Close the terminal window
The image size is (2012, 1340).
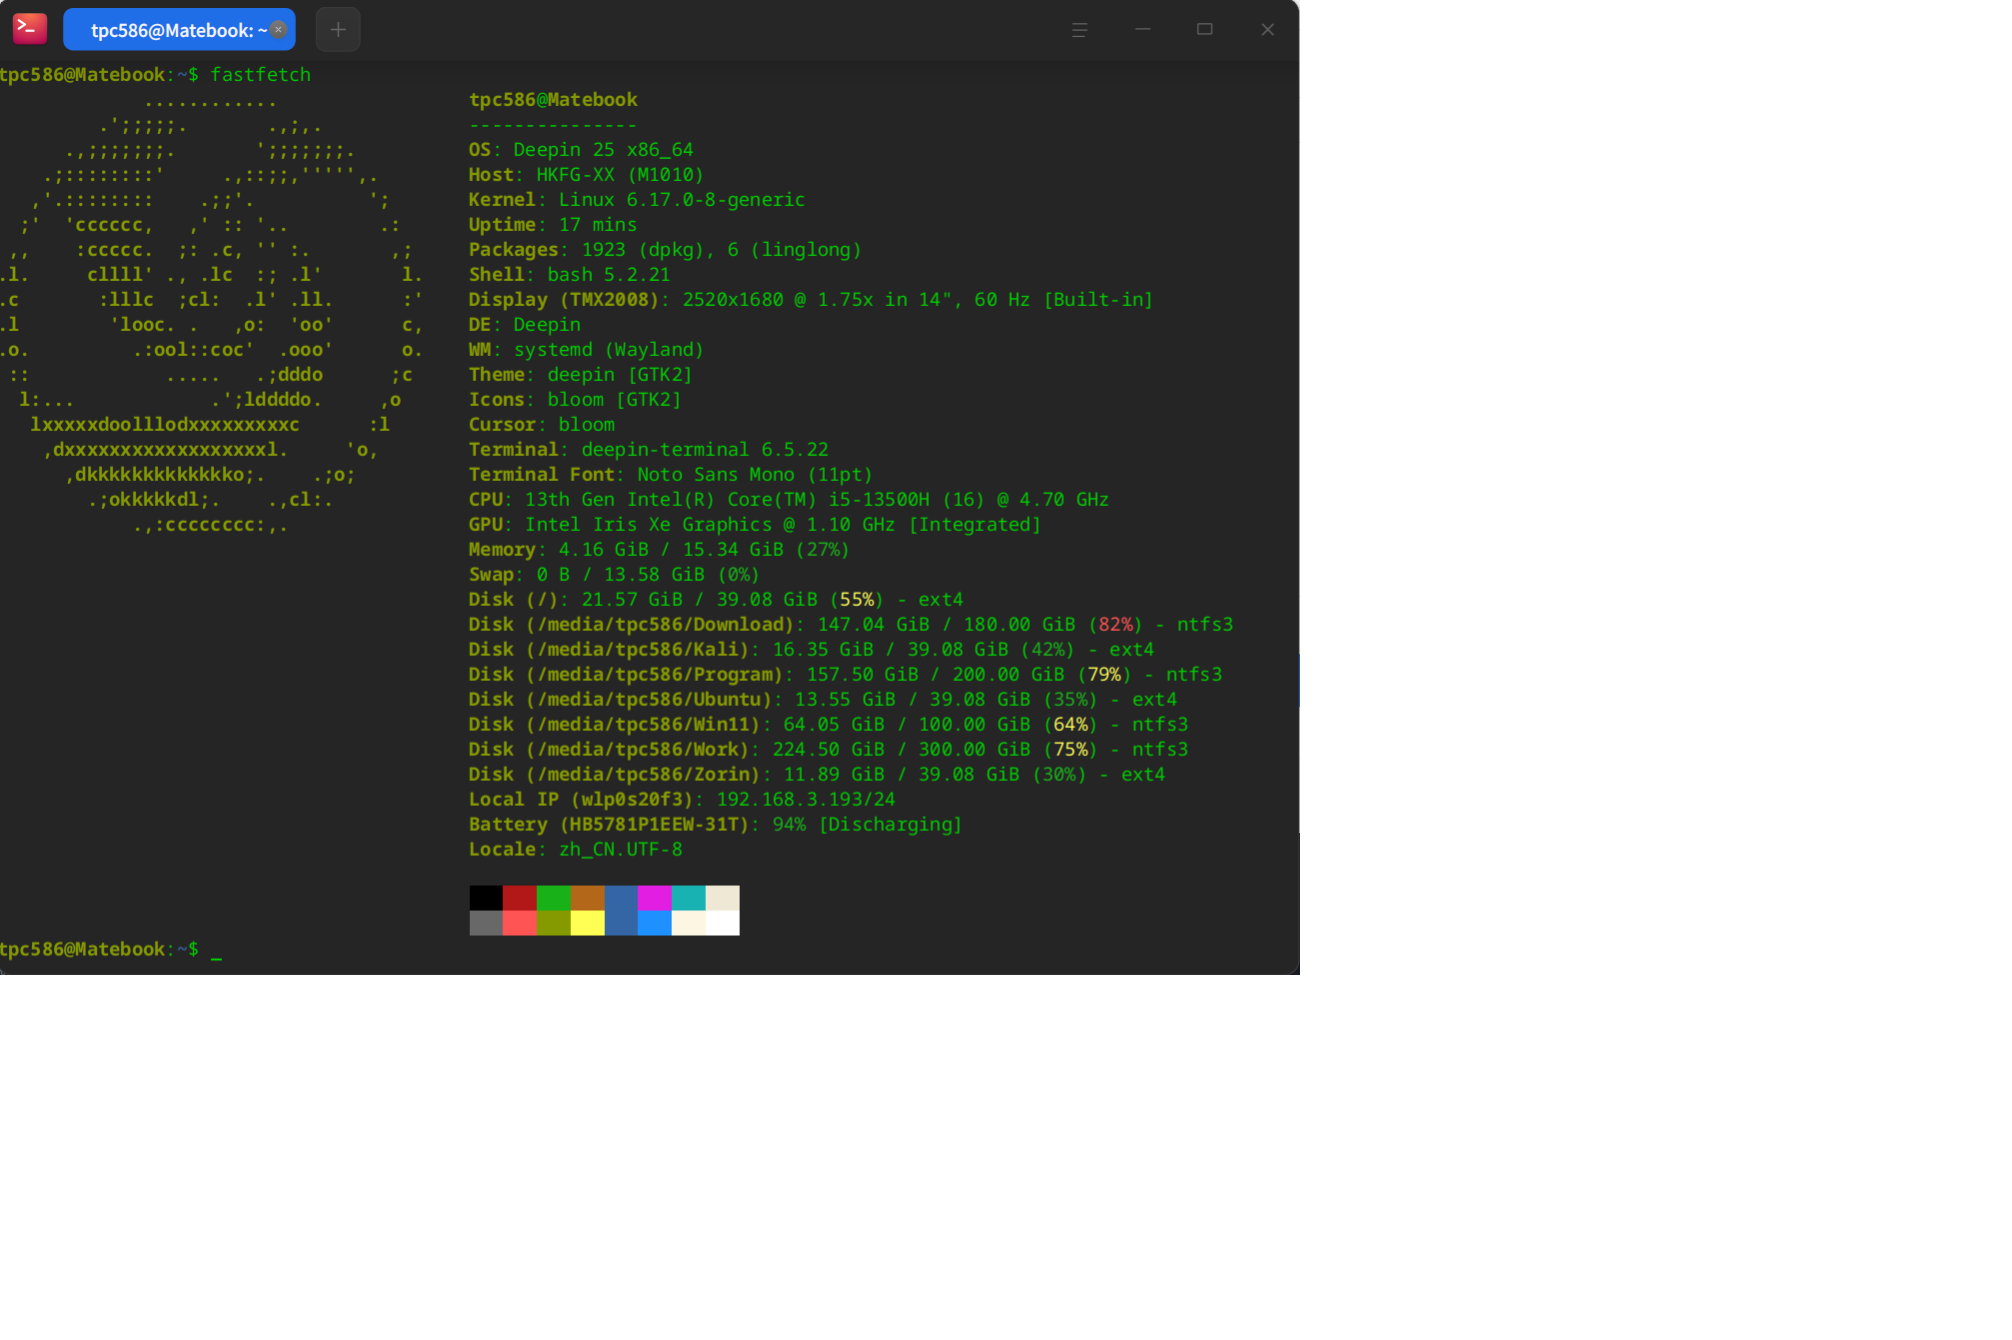(1267, 30)
